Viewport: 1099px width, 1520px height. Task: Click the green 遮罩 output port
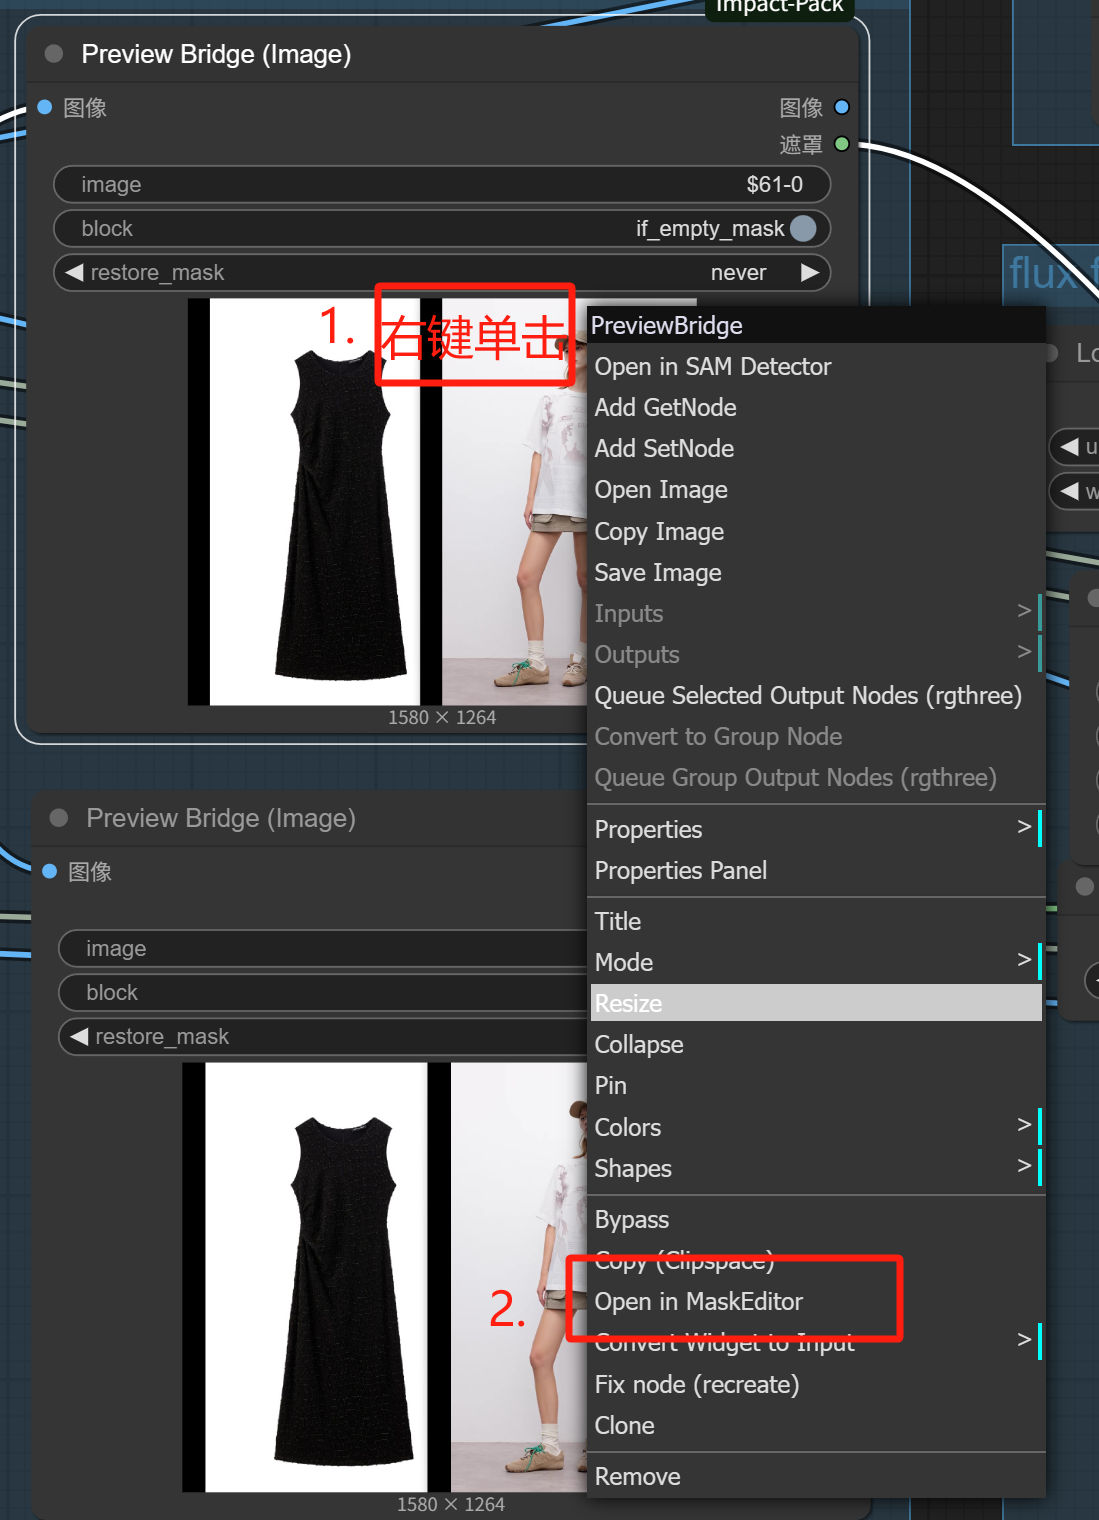click(x=842, y=144)
